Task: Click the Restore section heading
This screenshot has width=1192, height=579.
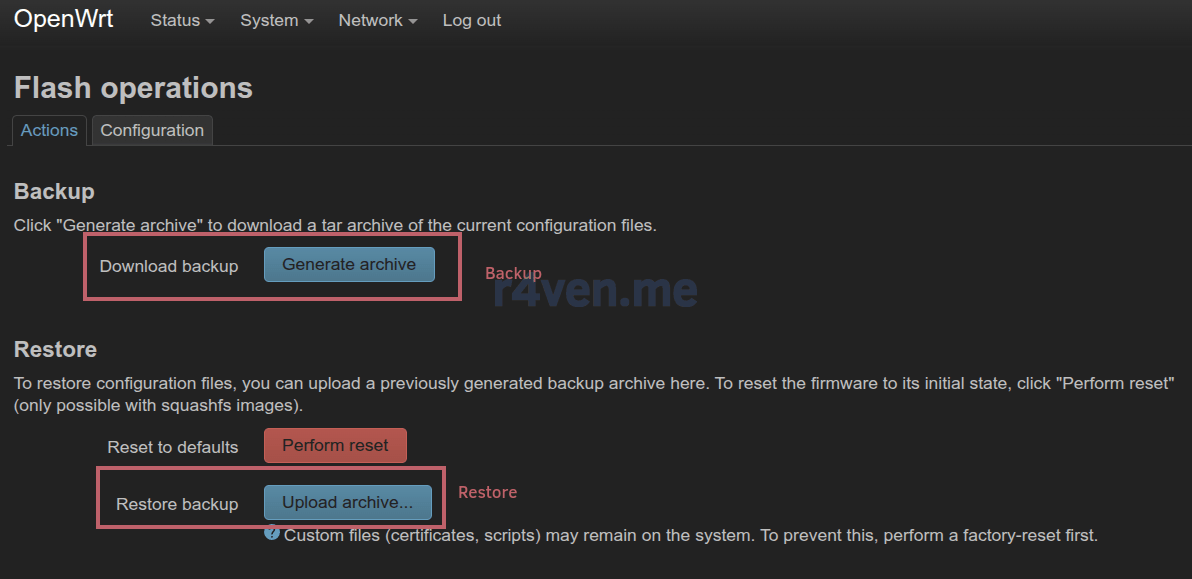Action: click(55, 350)
